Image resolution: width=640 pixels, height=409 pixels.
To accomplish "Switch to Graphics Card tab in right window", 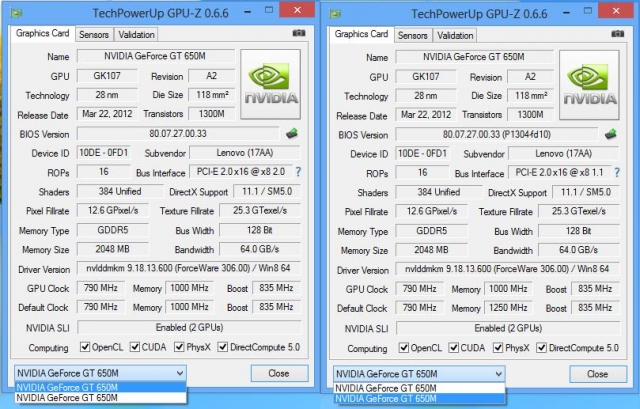I will coord(361,34).
